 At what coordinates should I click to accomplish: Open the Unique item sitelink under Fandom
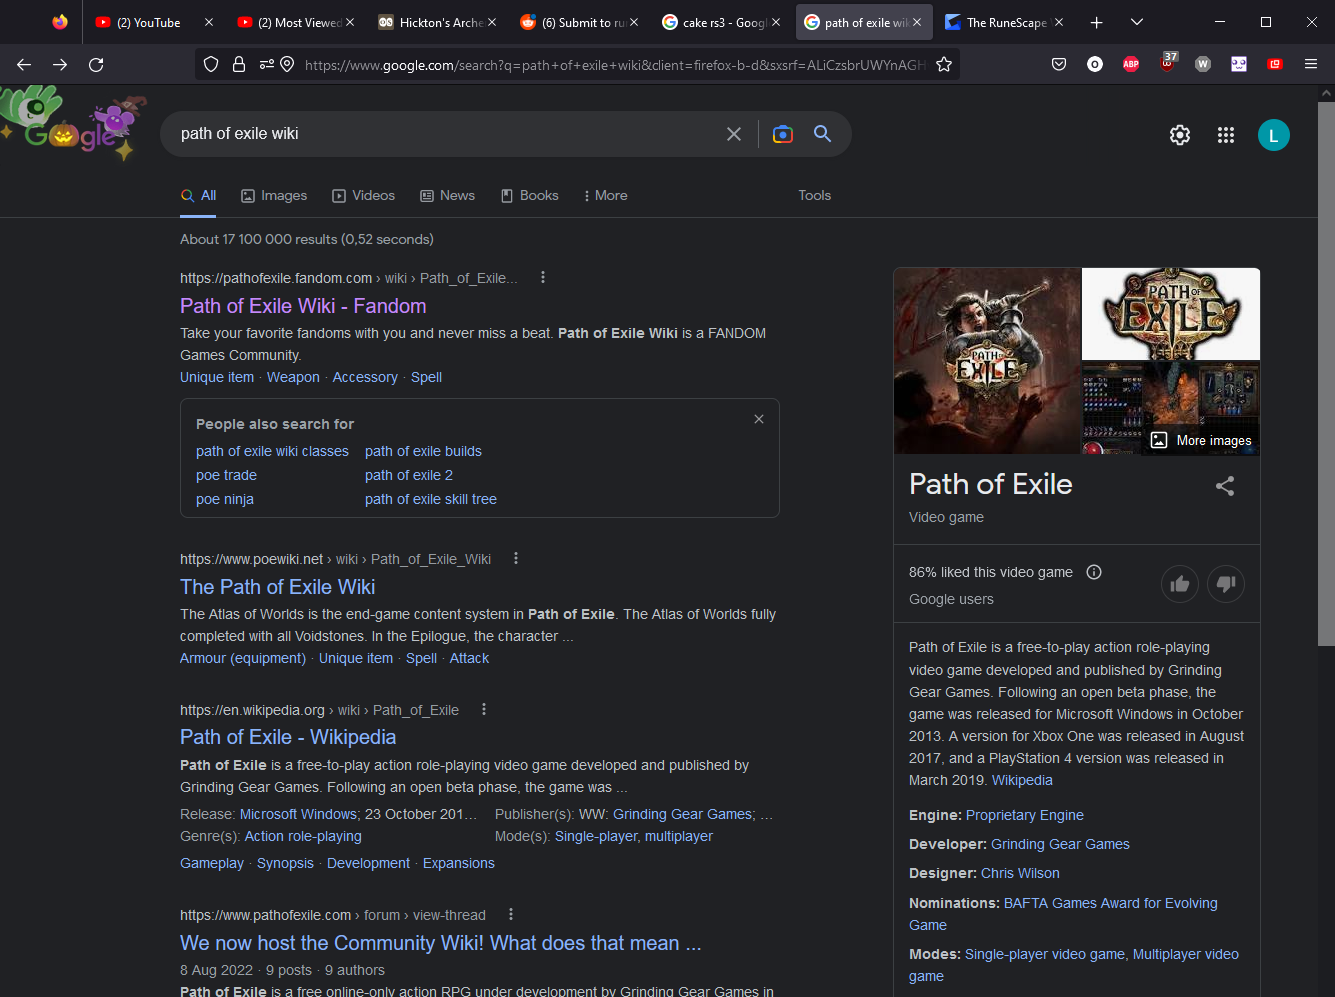(x=217, y=377)
